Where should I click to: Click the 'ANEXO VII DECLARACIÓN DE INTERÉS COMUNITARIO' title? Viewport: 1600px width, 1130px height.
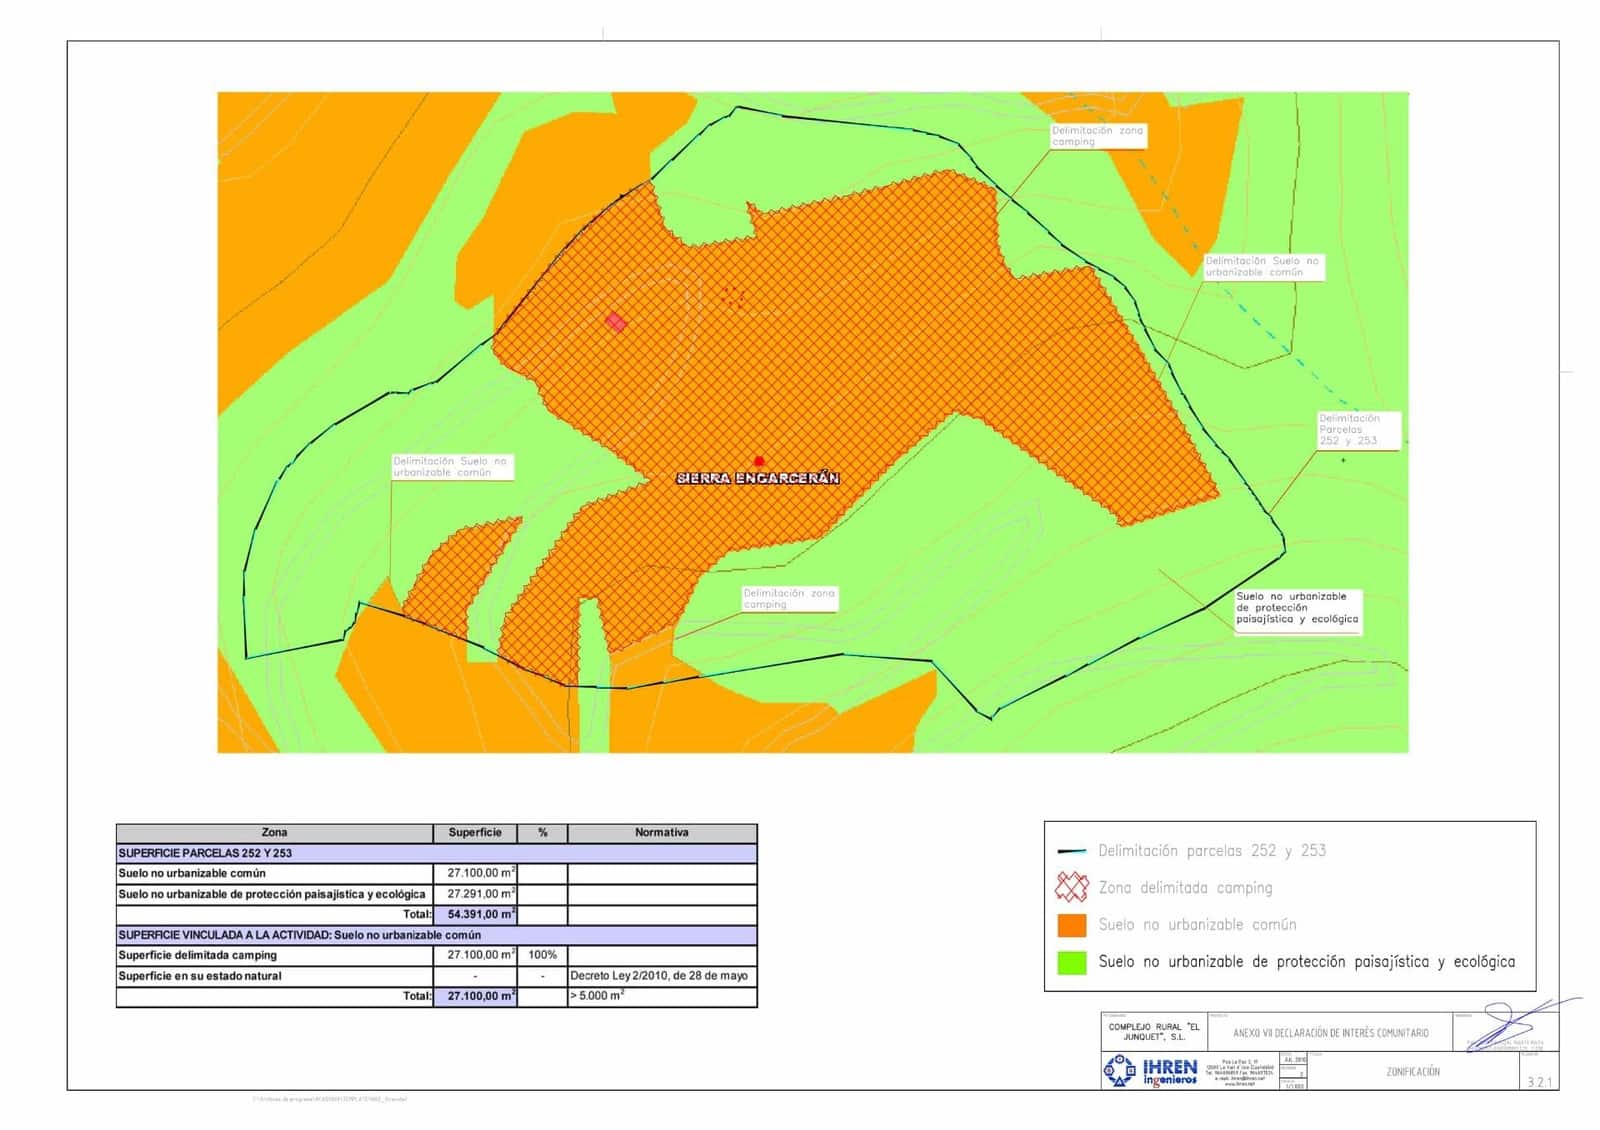tap(1330, 1033)
